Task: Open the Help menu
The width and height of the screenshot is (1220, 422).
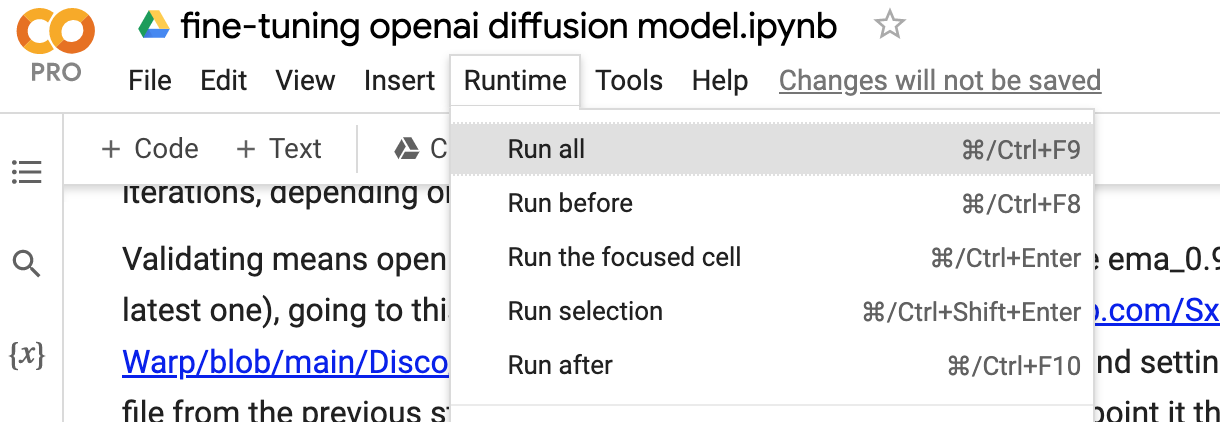Action: 720,81
